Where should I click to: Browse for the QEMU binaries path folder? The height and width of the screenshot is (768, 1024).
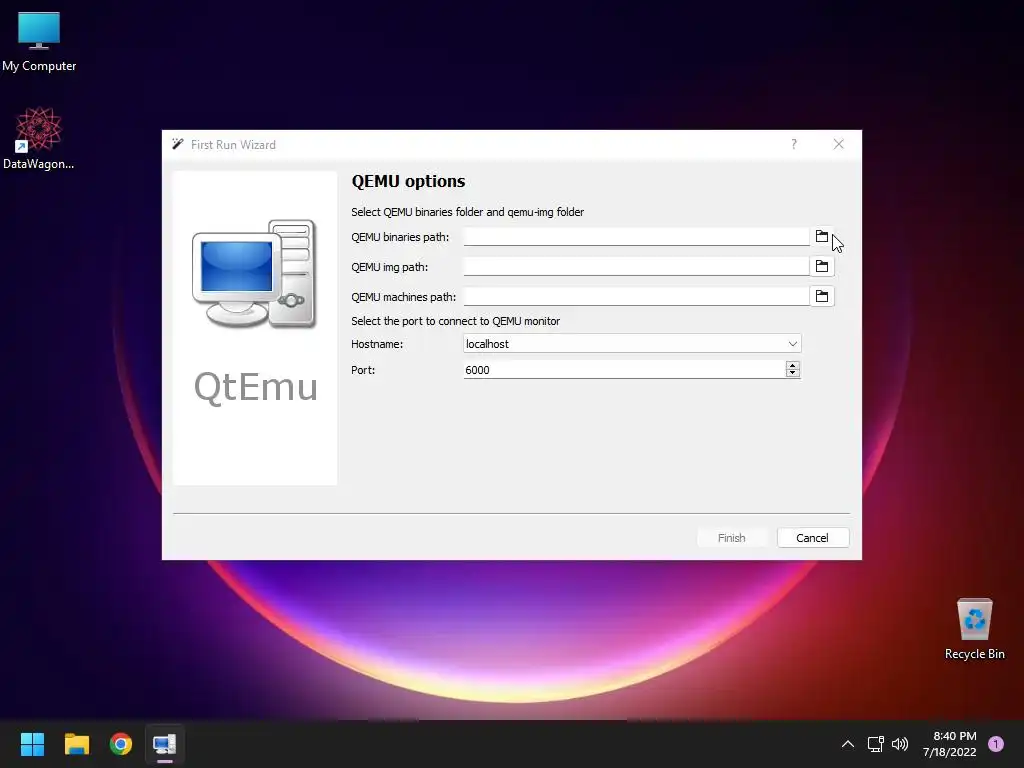822,236
